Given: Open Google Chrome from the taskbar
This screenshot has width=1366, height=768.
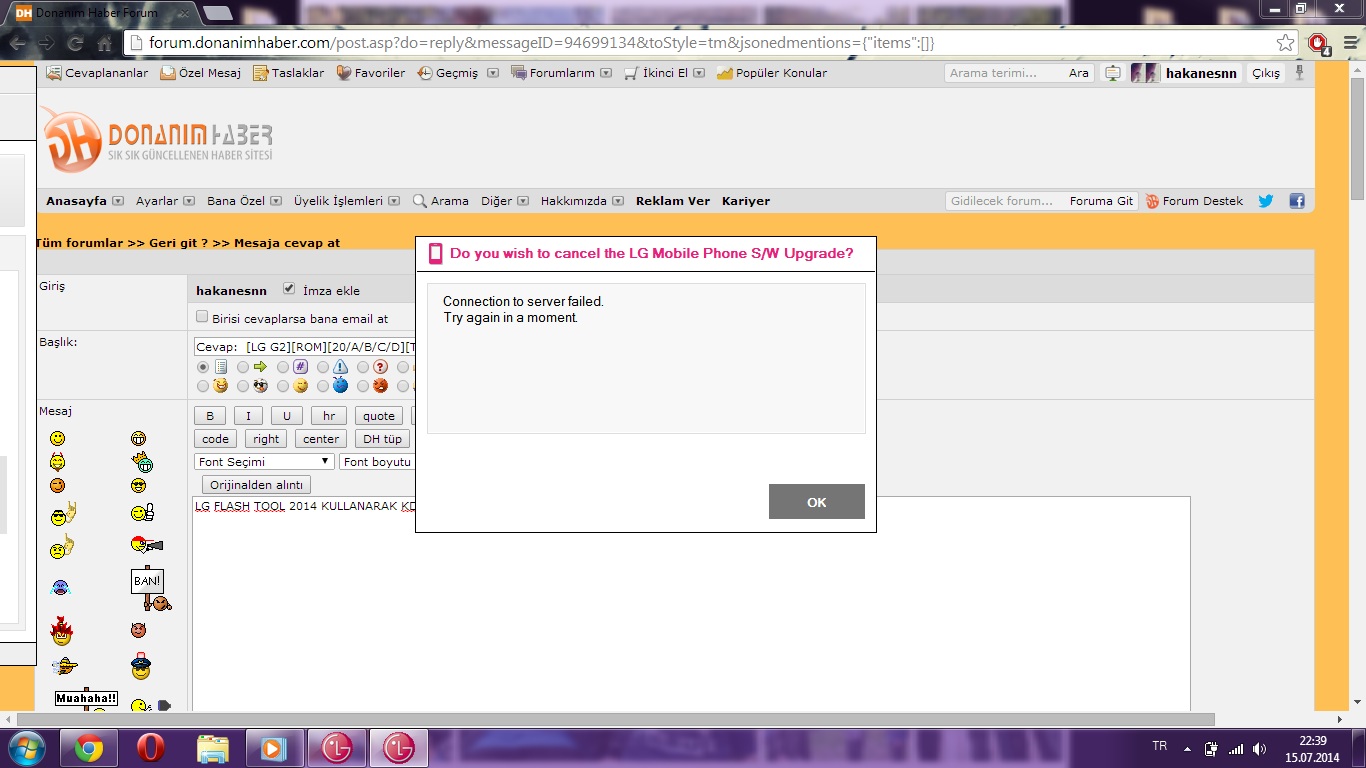Looking at the screenshot, I should 88,748.
